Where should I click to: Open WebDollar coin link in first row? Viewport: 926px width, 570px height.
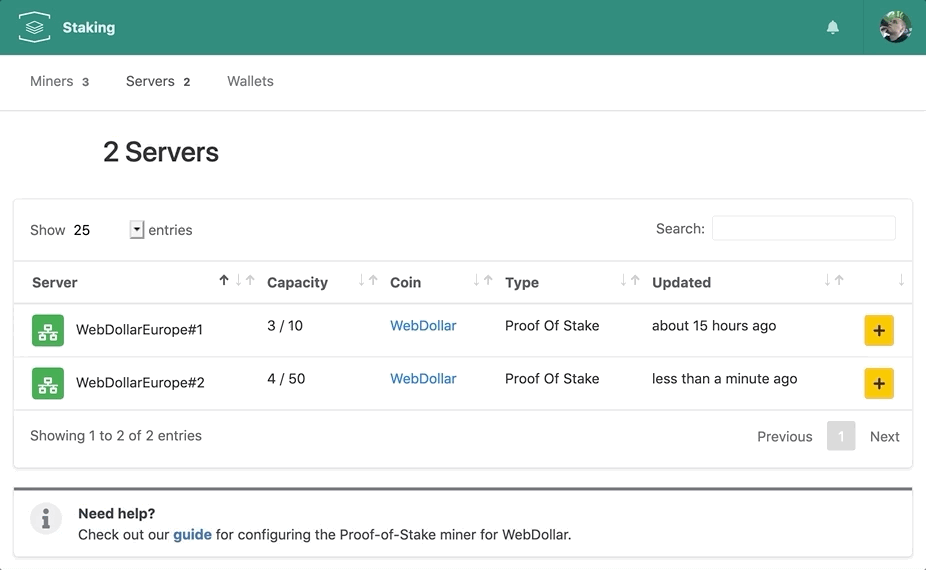tap(423, 325)
